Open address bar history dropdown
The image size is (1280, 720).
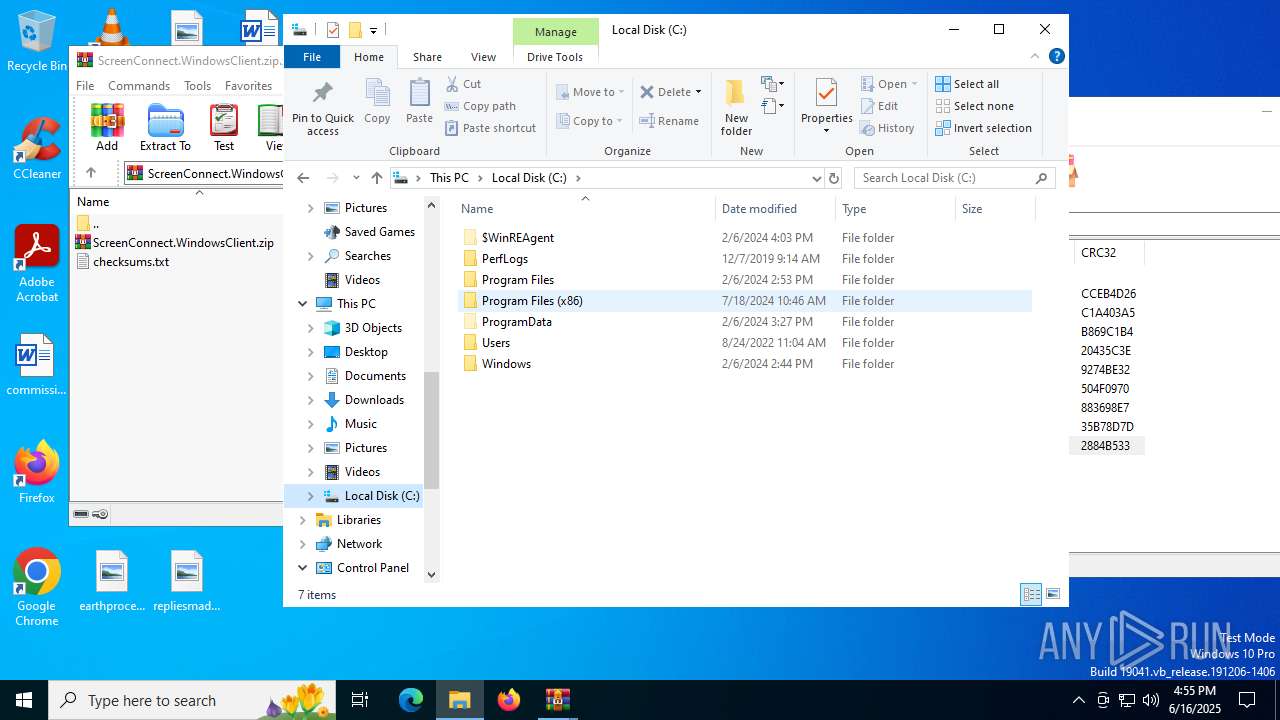pos(816,178)
